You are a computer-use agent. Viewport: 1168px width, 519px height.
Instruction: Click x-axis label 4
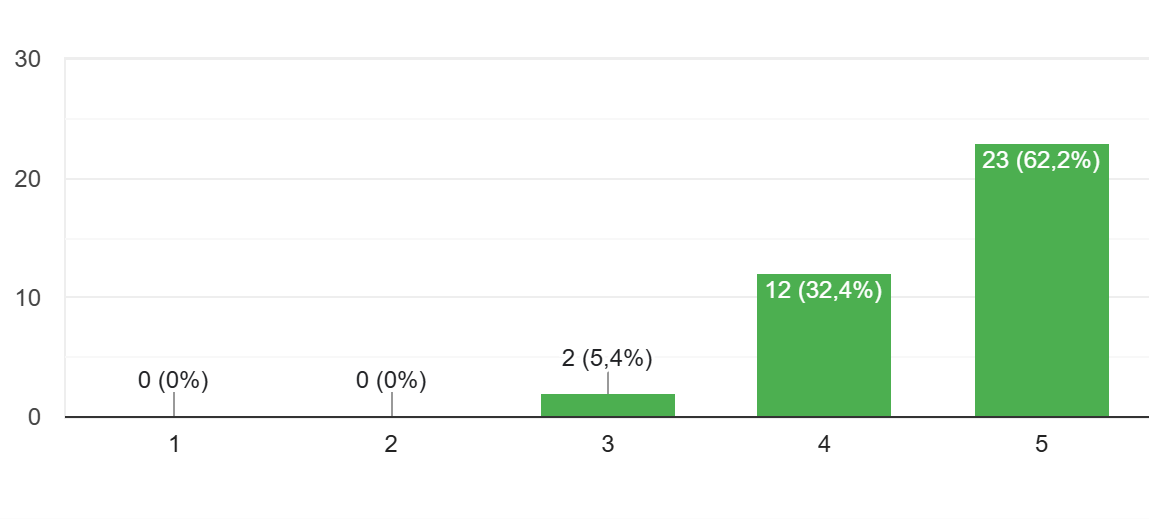coord(824,445)
